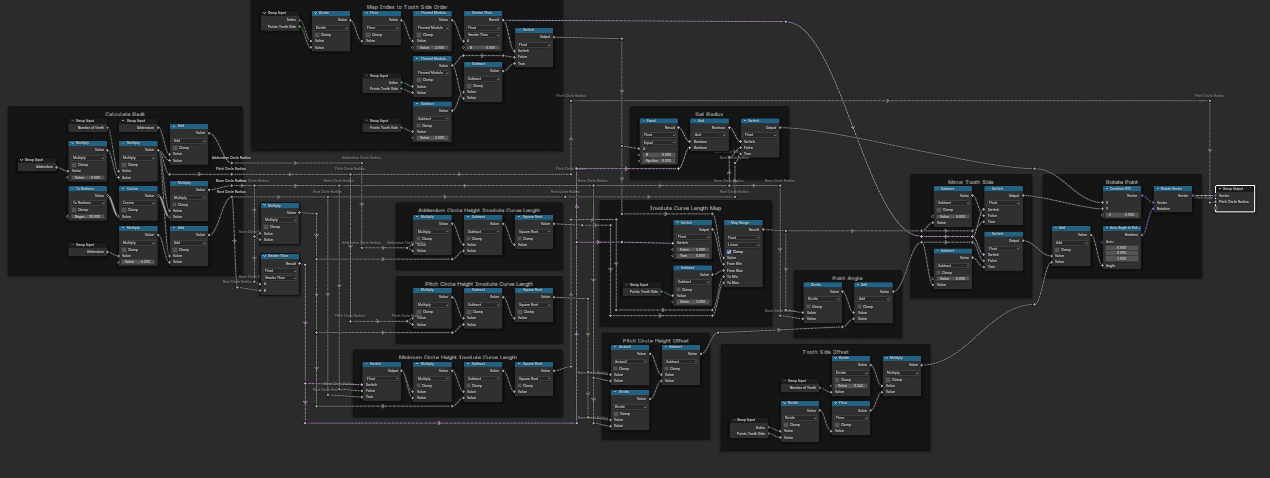The image size is (1270, 478).
Task: Click the Axis Angle to Rotation output socket
Action: [x=1143, y=234]
